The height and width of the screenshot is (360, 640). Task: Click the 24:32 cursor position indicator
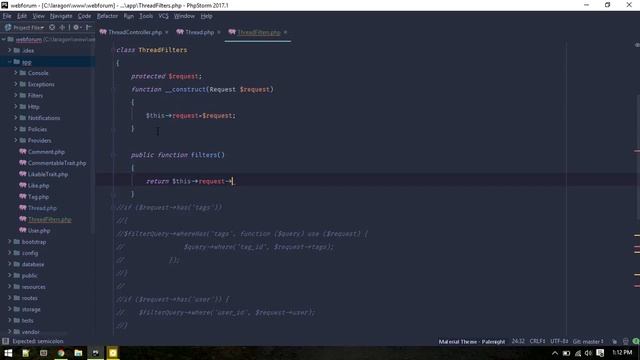tap(518, 341)
